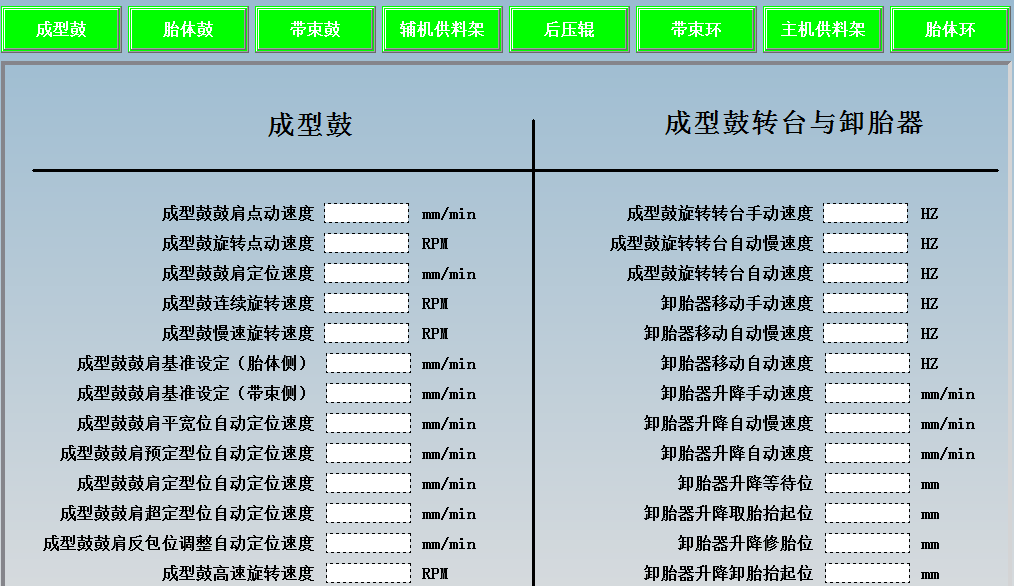Select 成型鼓鼓肩基准设定（胎体侧） field

367,363
